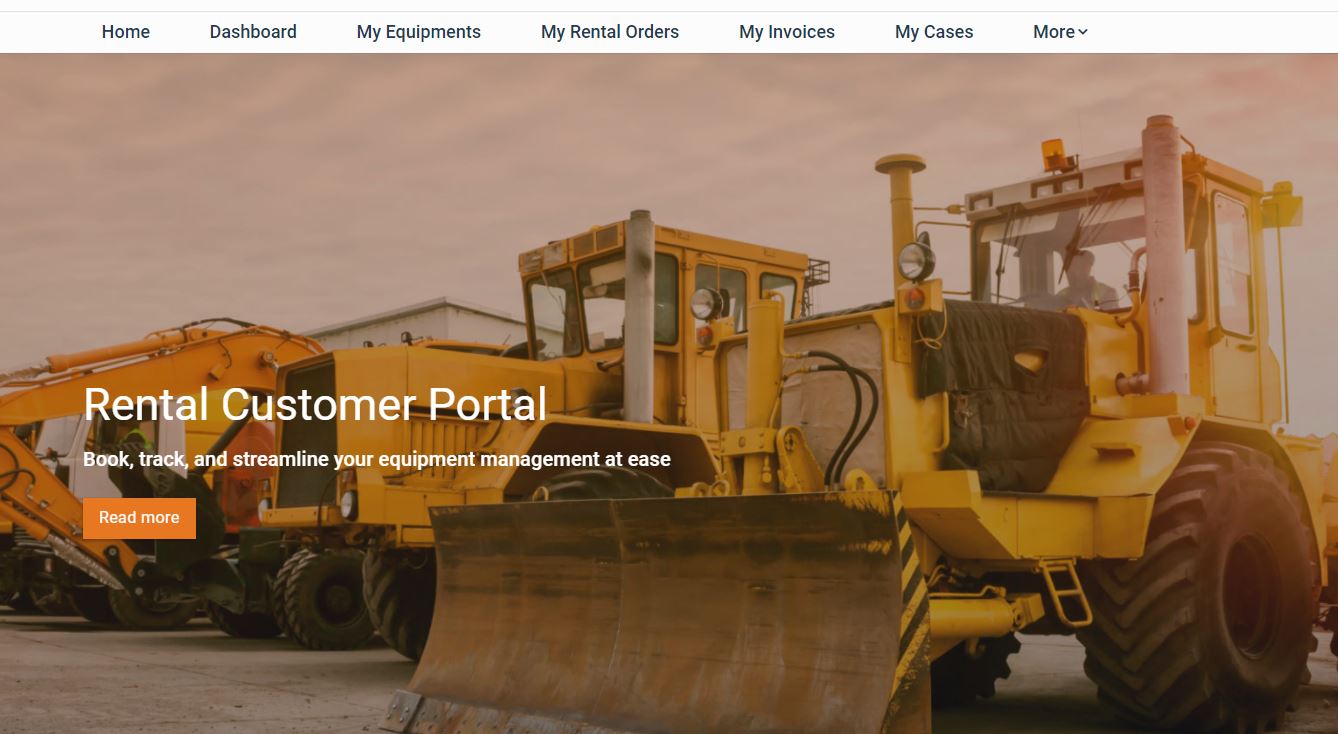Click the grey exhaust pipe of center bulldozer
Image resolution: width=1338 pixels, height=734 pixels.
point(640,315)
